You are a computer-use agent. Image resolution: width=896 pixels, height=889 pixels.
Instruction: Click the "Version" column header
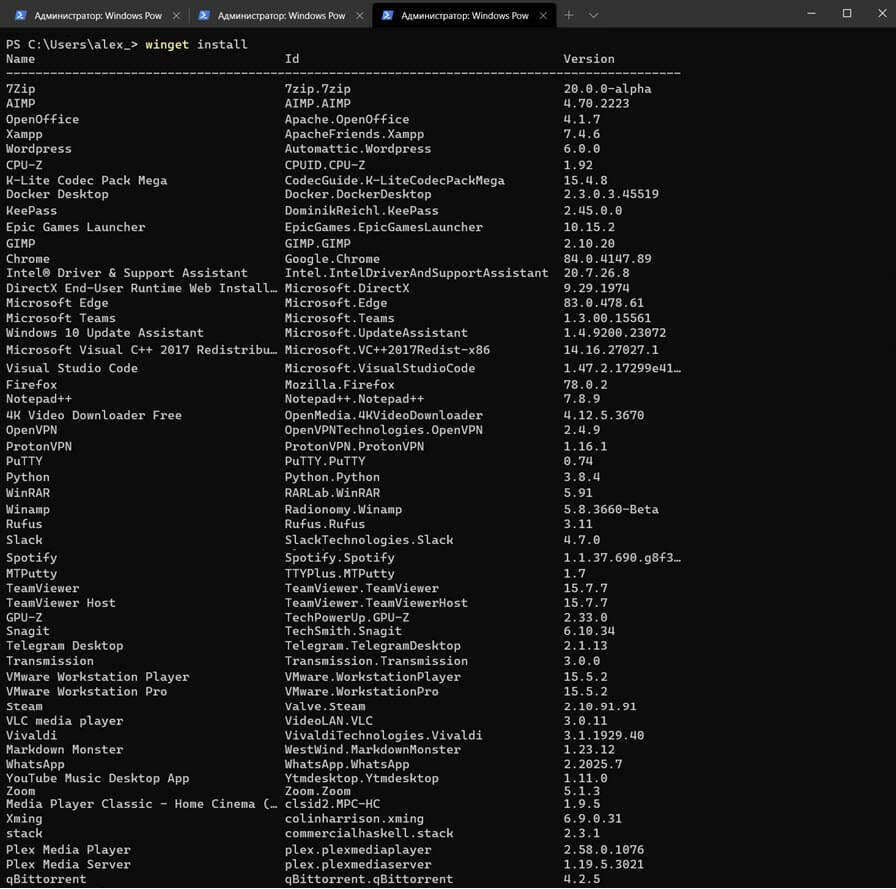[x=589, y=59]
